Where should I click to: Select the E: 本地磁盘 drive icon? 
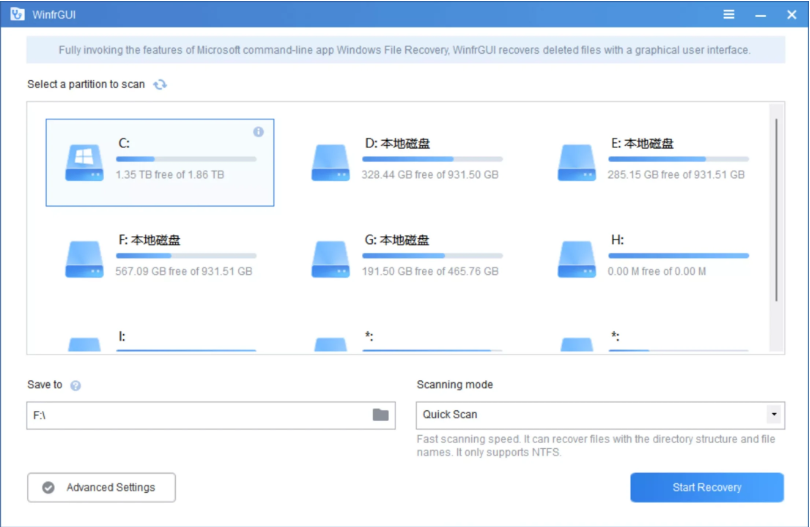[577, 162]
